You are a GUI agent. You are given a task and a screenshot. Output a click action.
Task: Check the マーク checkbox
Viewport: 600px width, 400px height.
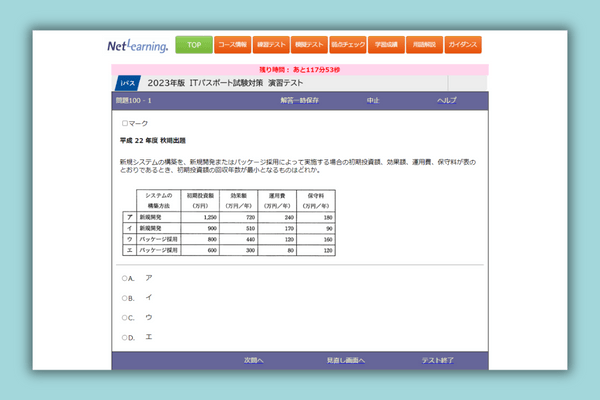click(x=124, y=123)
